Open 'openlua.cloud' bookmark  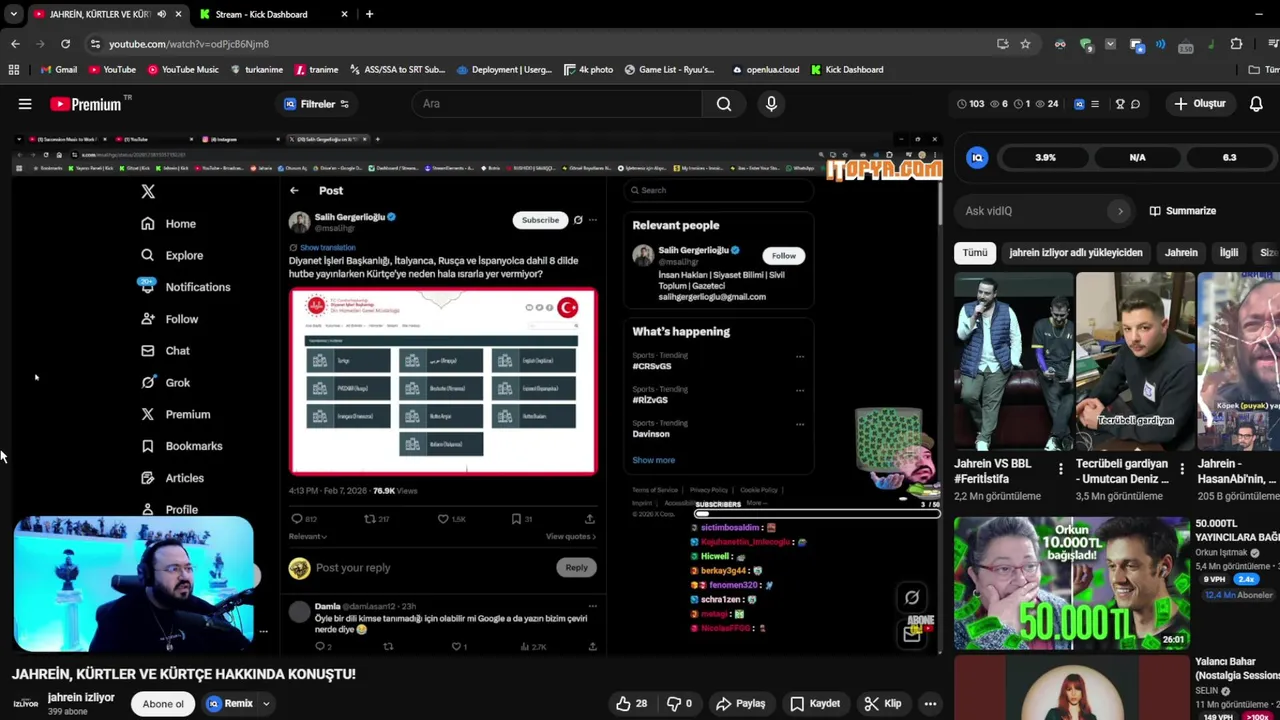point(766,70)
